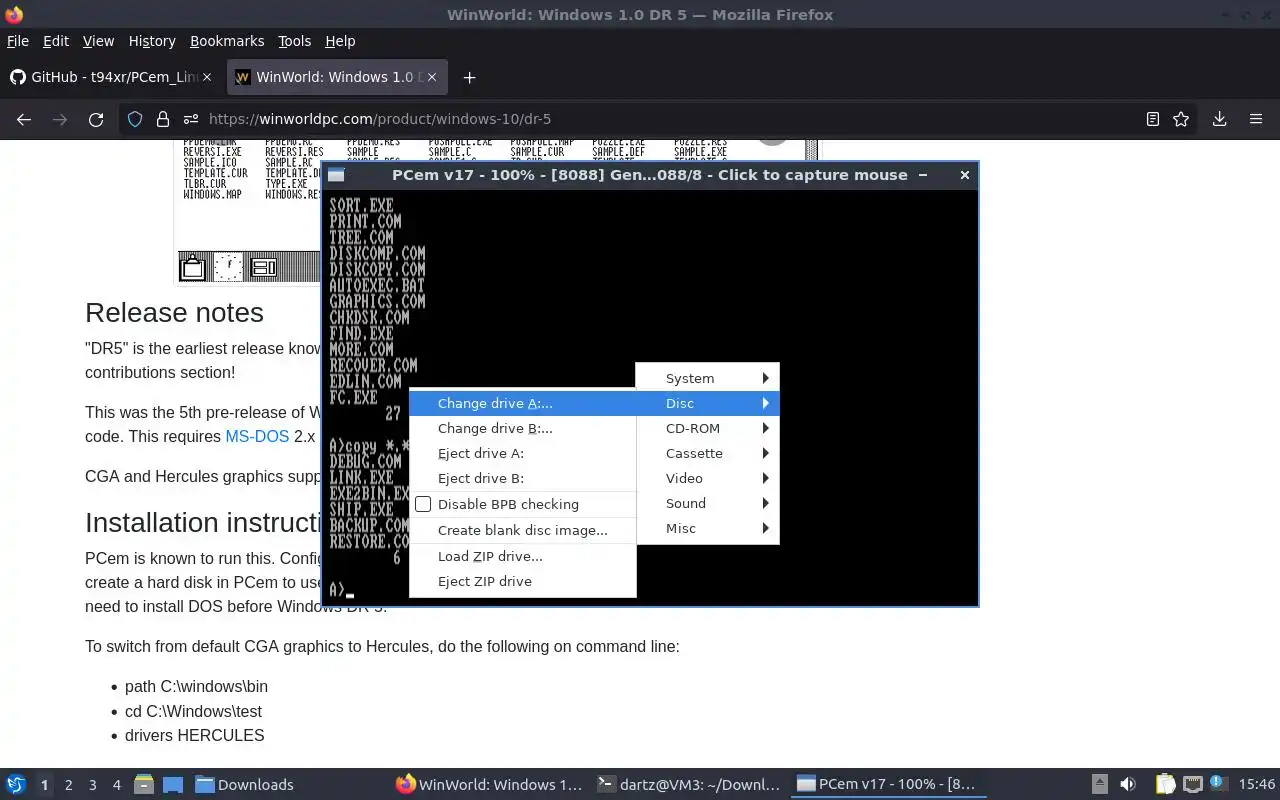Open the network status tray icon
The image size is (1280, 800).
(1192, 784)
